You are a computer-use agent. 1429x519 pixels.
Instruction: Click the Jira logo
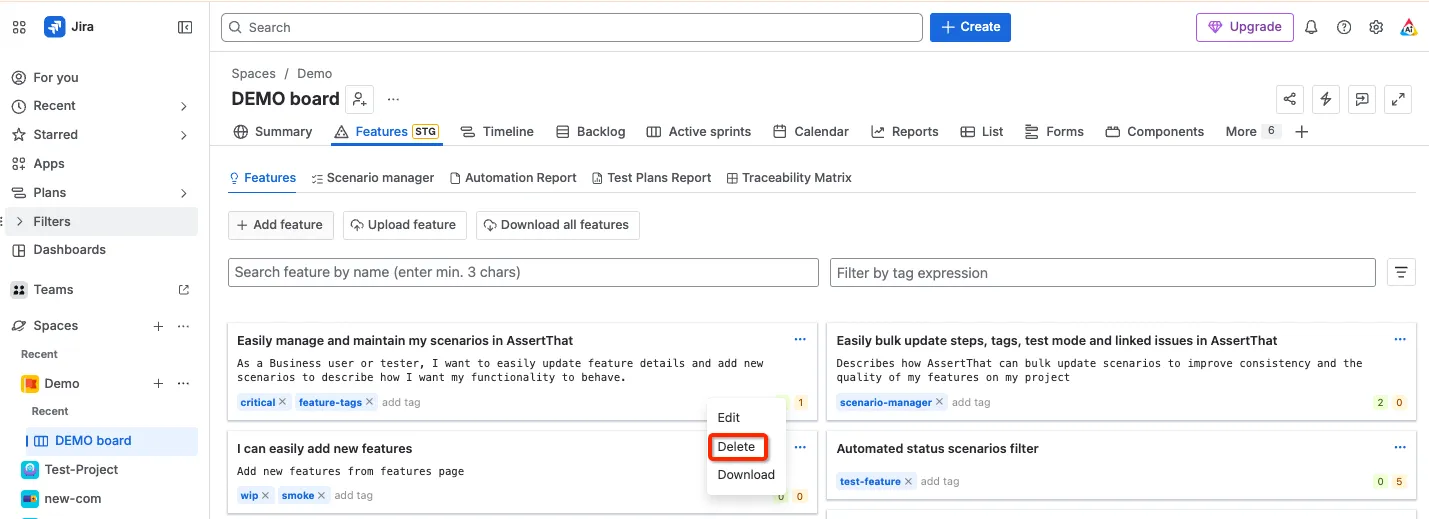(x=54, y=27)
